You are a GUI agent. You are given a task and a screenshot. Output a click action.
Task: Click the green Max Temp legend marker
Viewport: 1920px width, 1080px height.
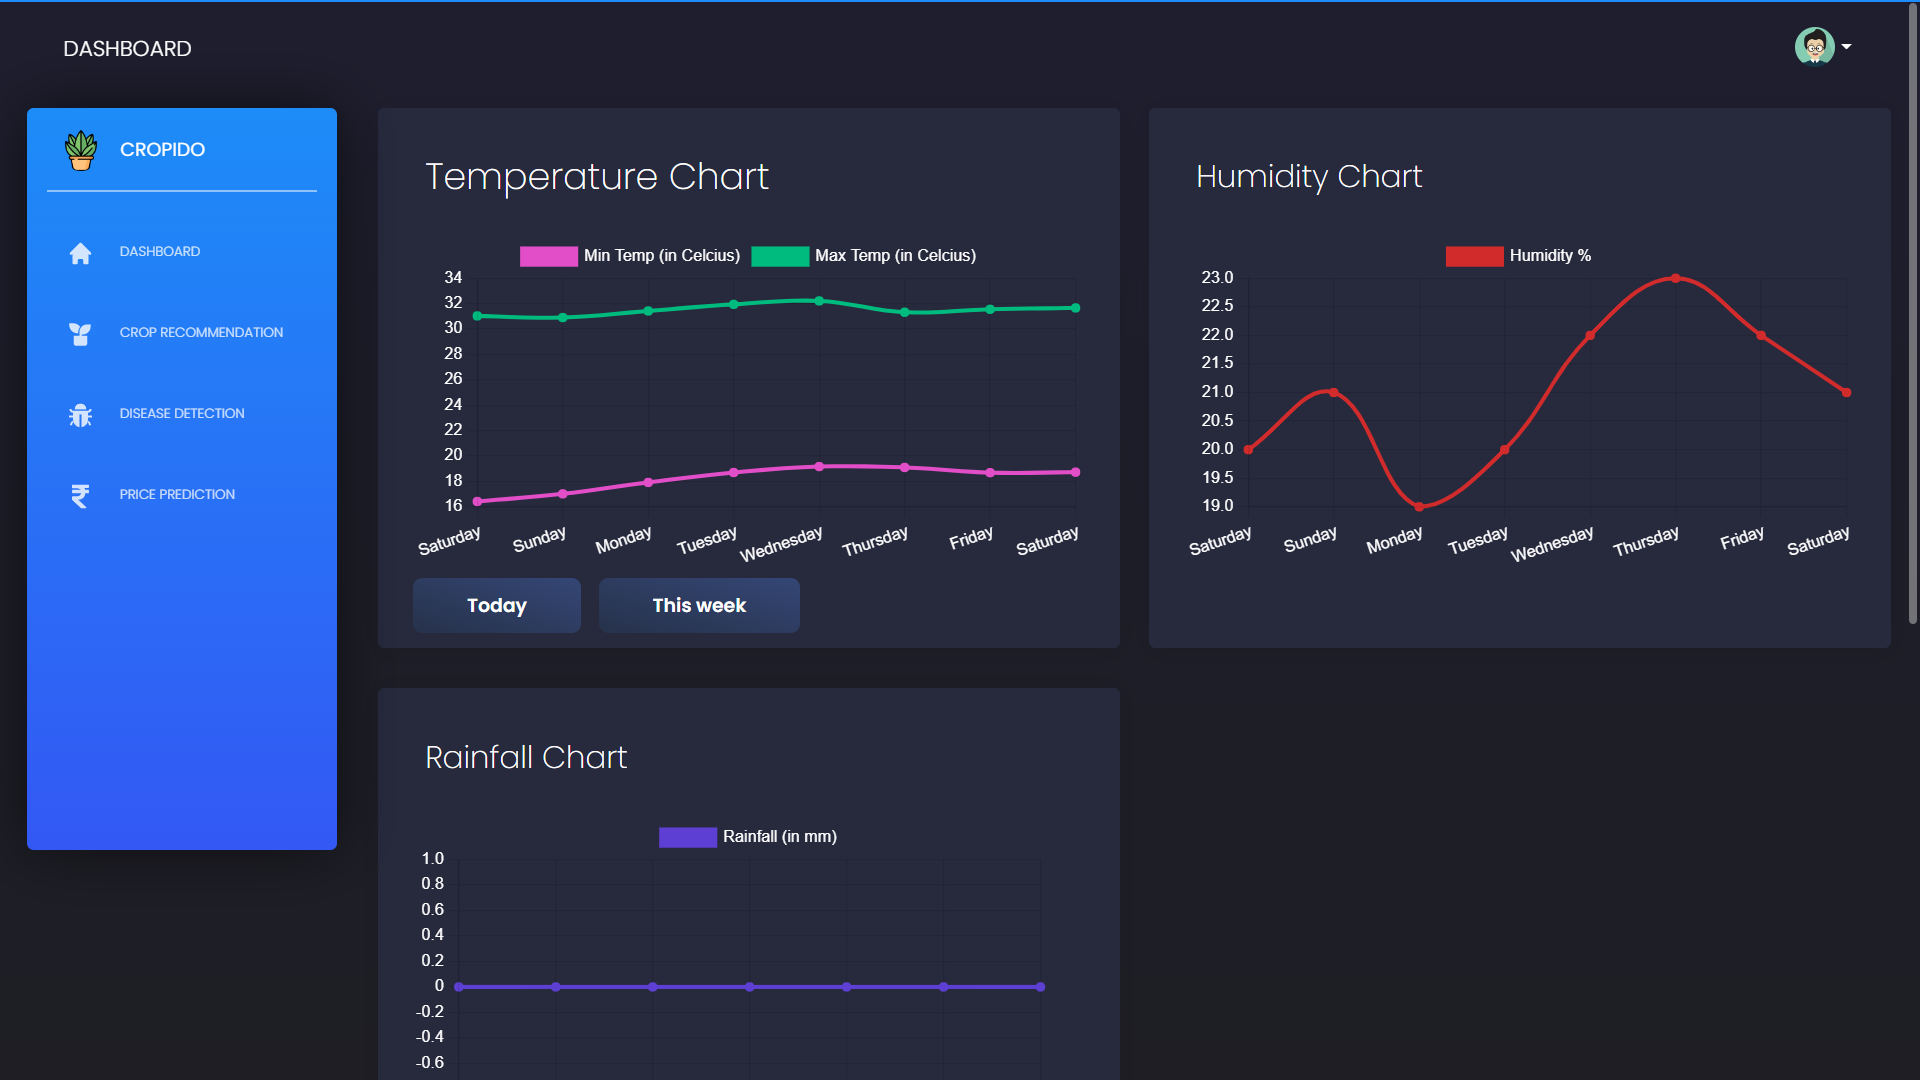[x=782, y=256]
